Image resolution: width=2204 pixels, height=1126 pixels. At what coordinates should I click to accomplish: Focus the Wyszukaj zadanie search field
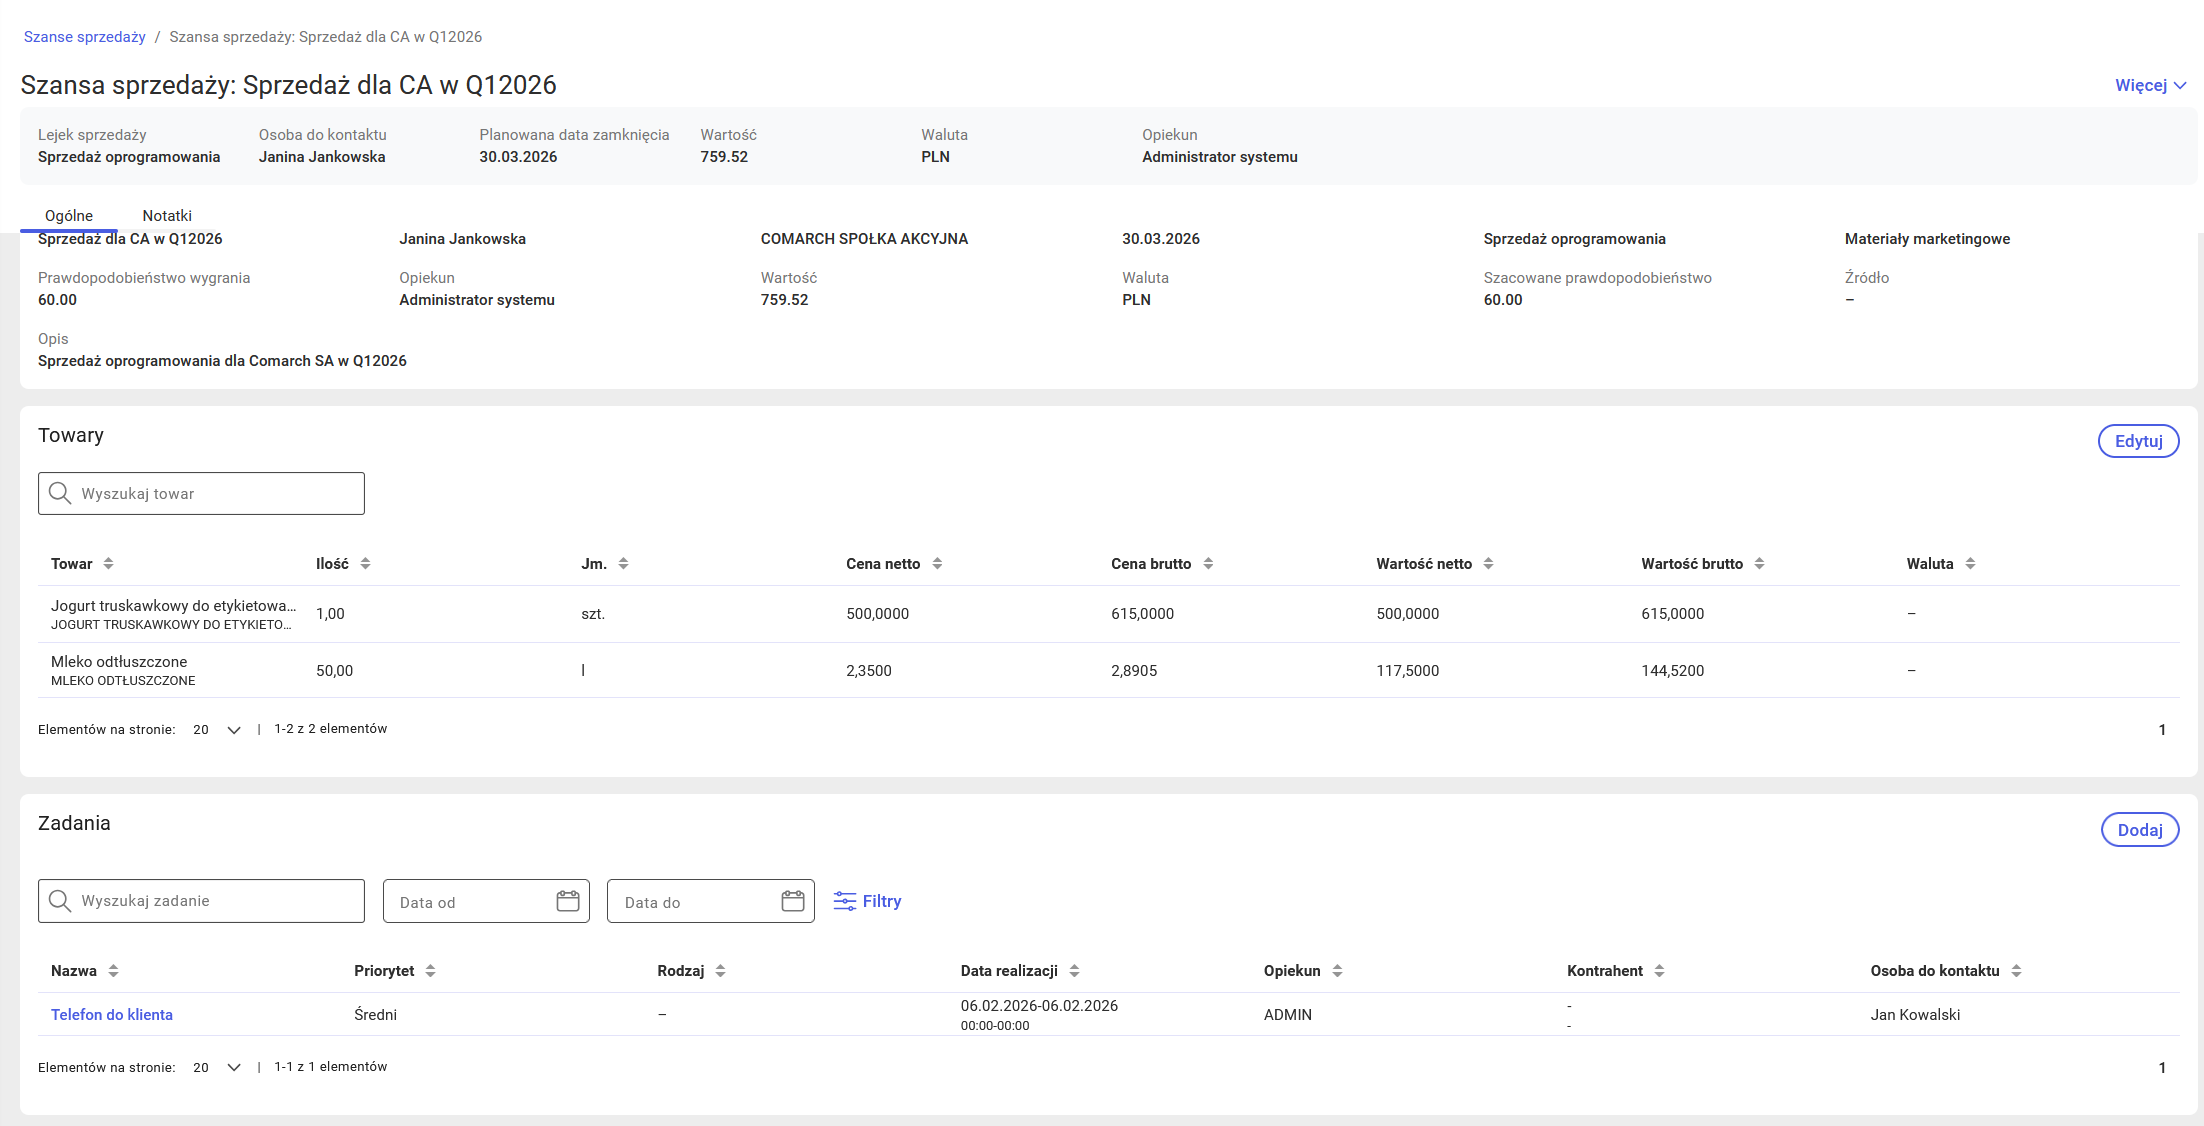tap(215, 901)
